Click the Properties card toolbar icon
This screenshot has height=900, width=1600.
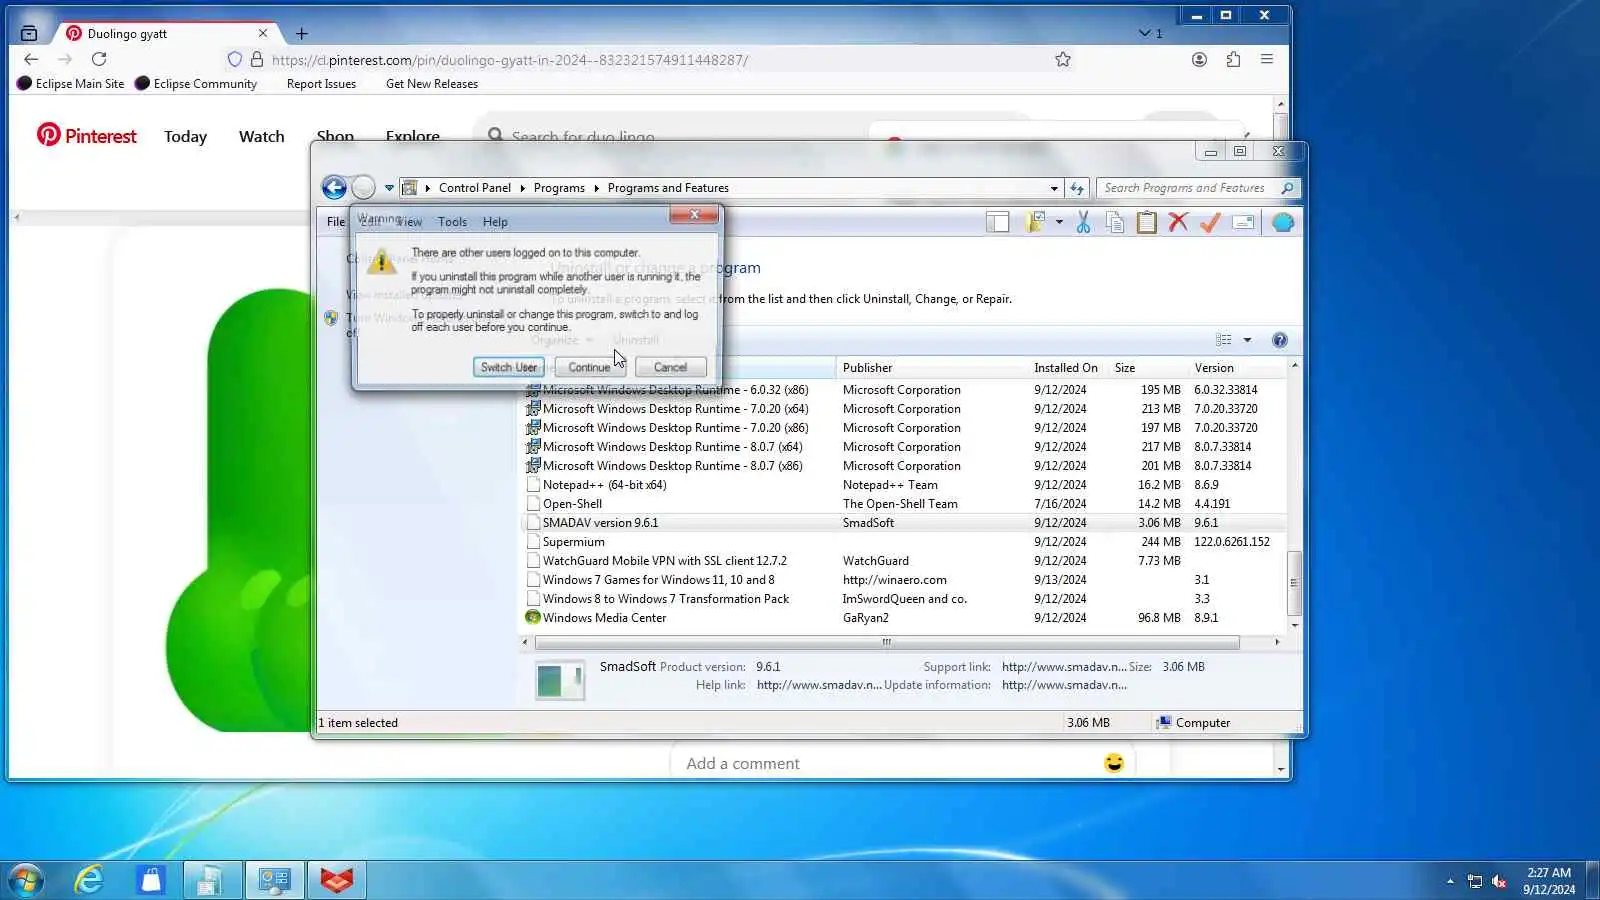click(x=1243, y=223)
